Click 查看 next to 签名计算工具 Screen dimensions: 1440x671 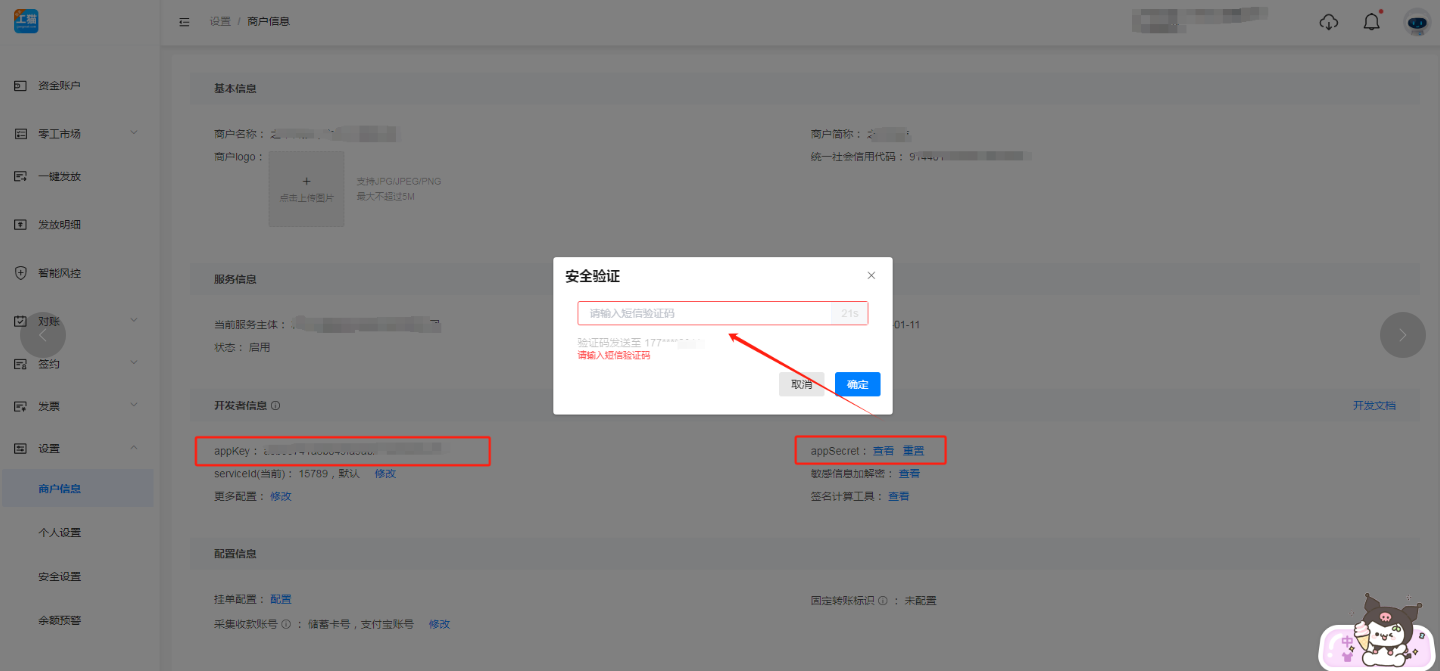click(x=898, y=496)
